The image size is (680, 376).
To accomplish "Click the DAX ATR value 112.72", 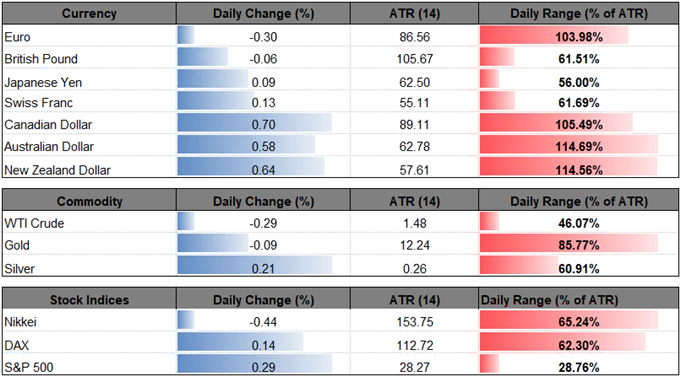I will (415, 346).
